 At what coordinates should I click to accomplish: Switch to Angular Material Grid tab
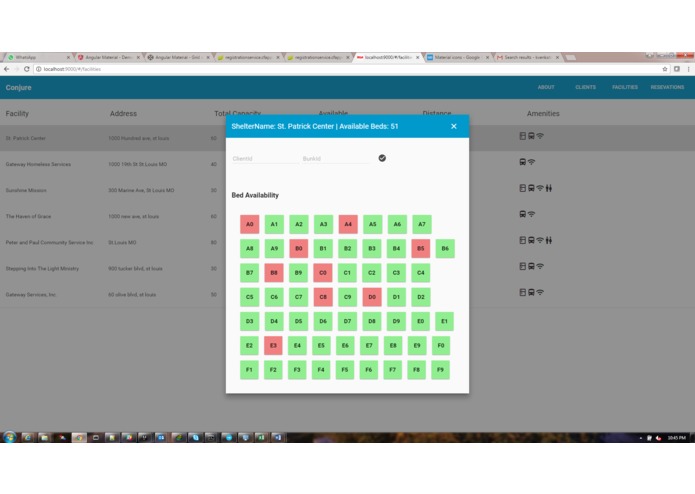[178, 57]
